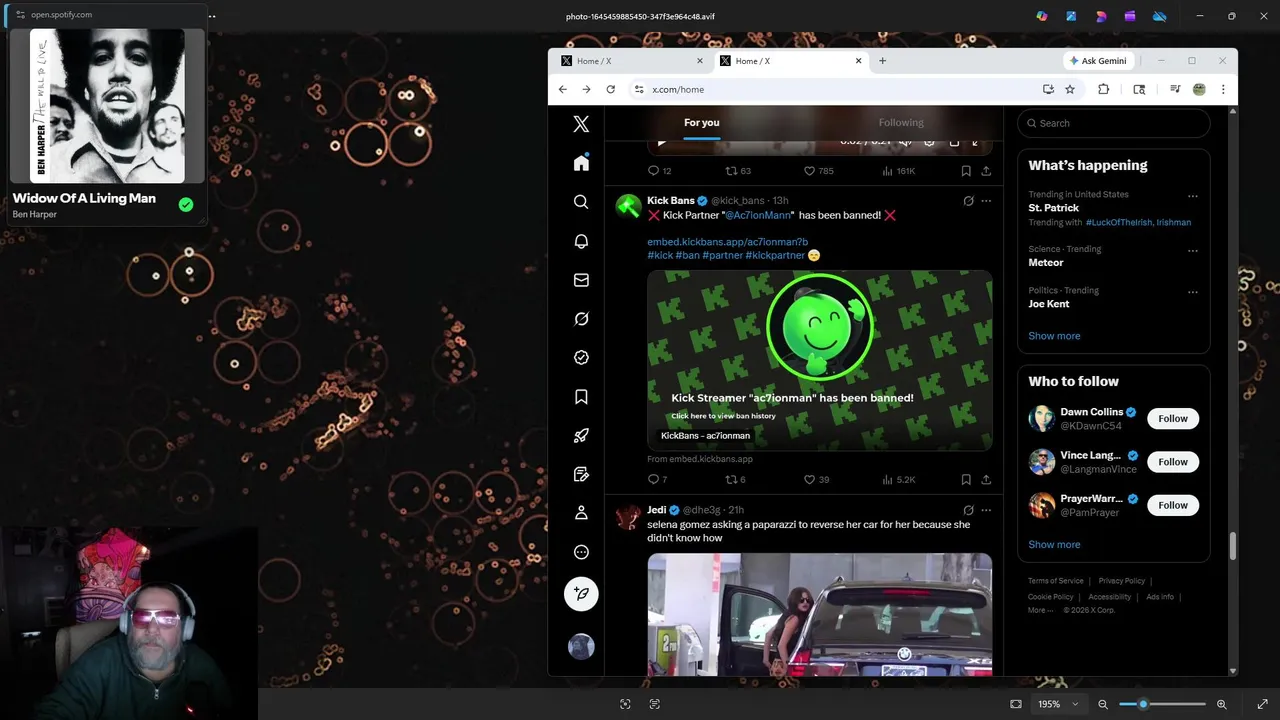This screenshot has height=720, width=1280.
Task: Close the active Home / X browser tab
Action: (x=858, y=61)
